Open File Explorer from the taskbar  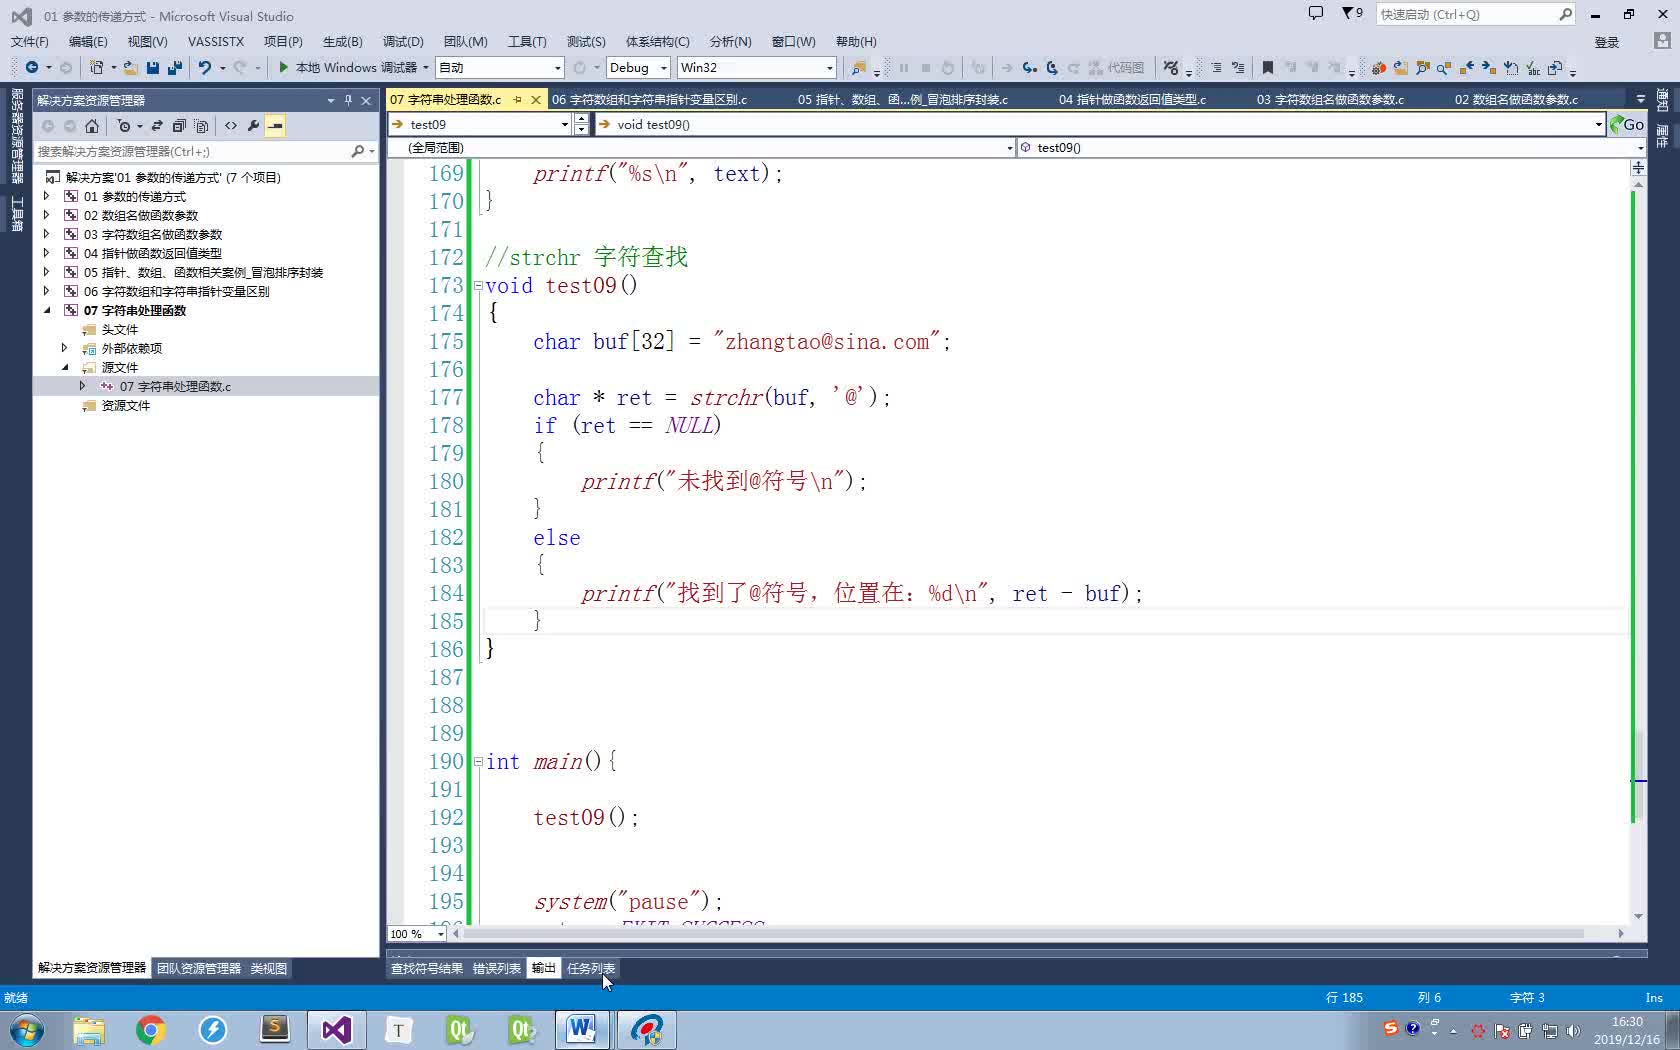[x=89, y=1029]
